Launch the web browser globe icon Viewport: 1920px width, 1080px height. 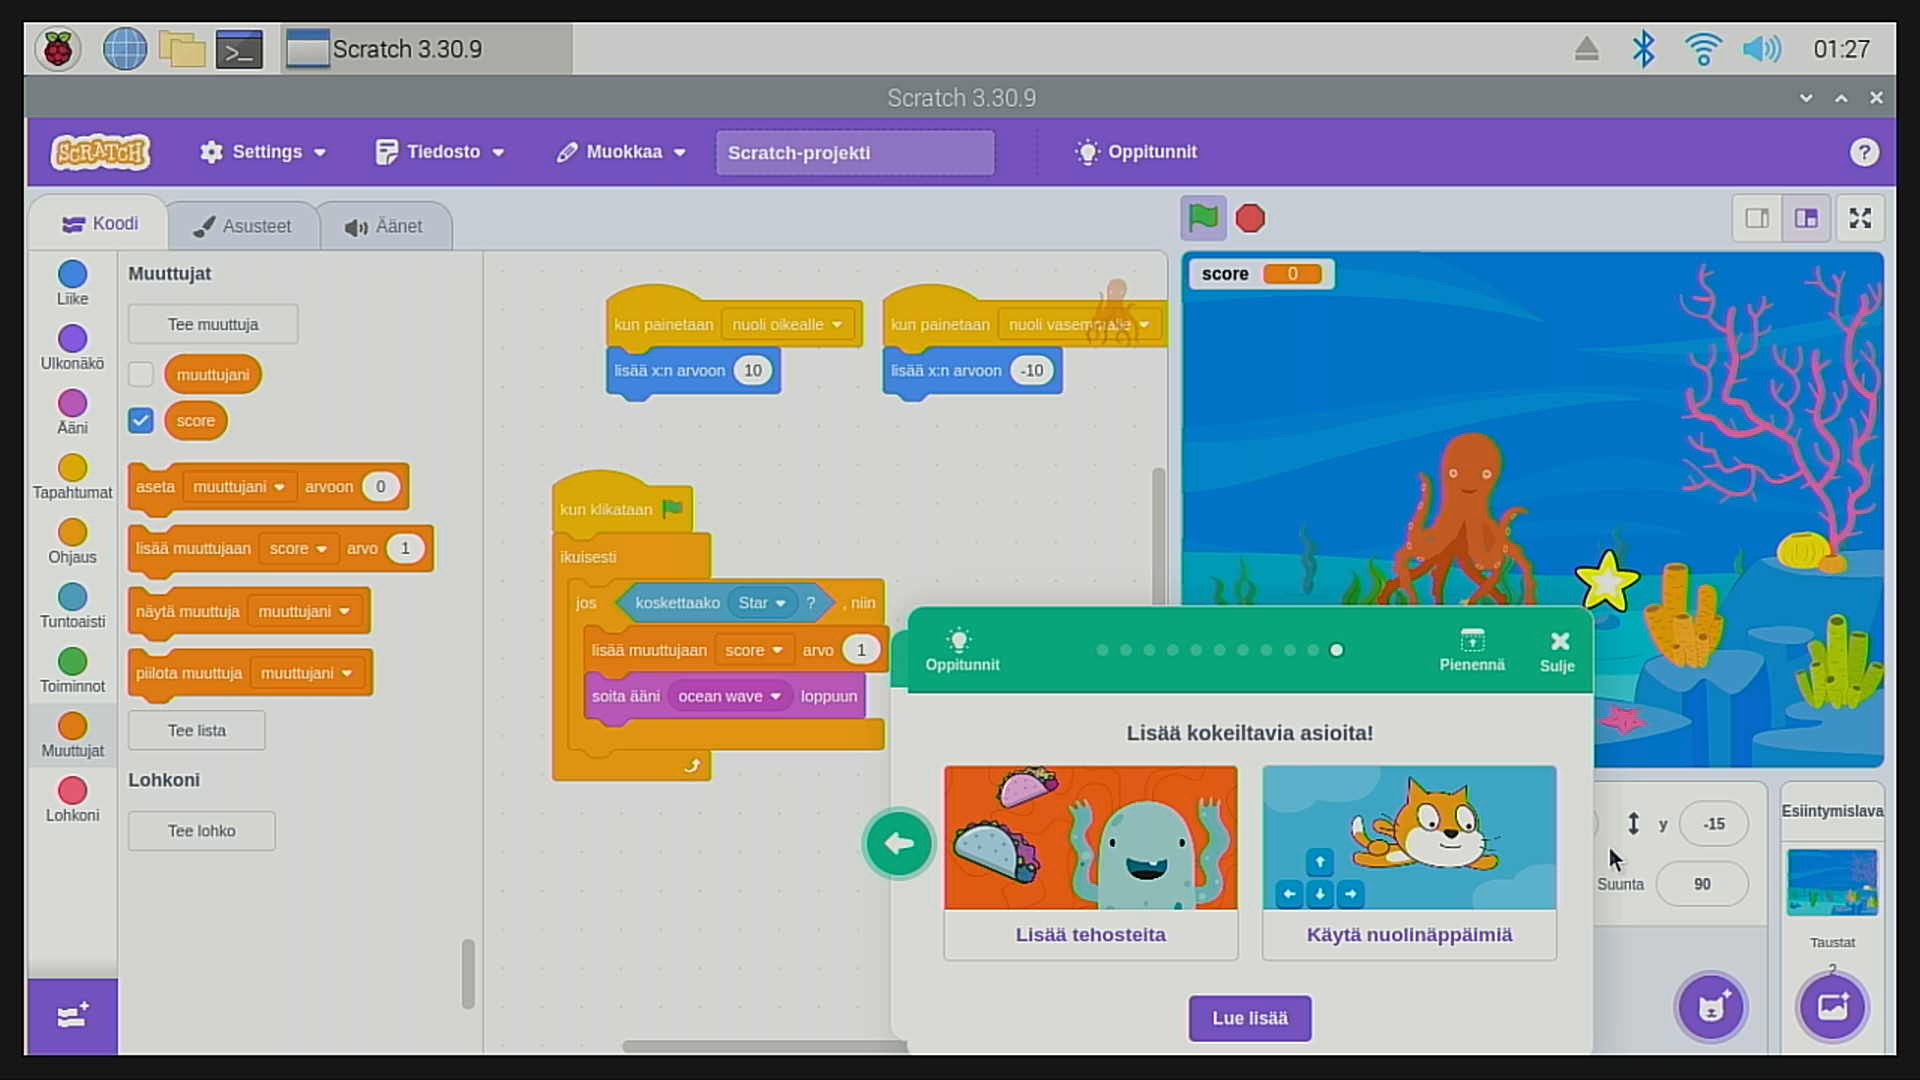click(125, 49)
